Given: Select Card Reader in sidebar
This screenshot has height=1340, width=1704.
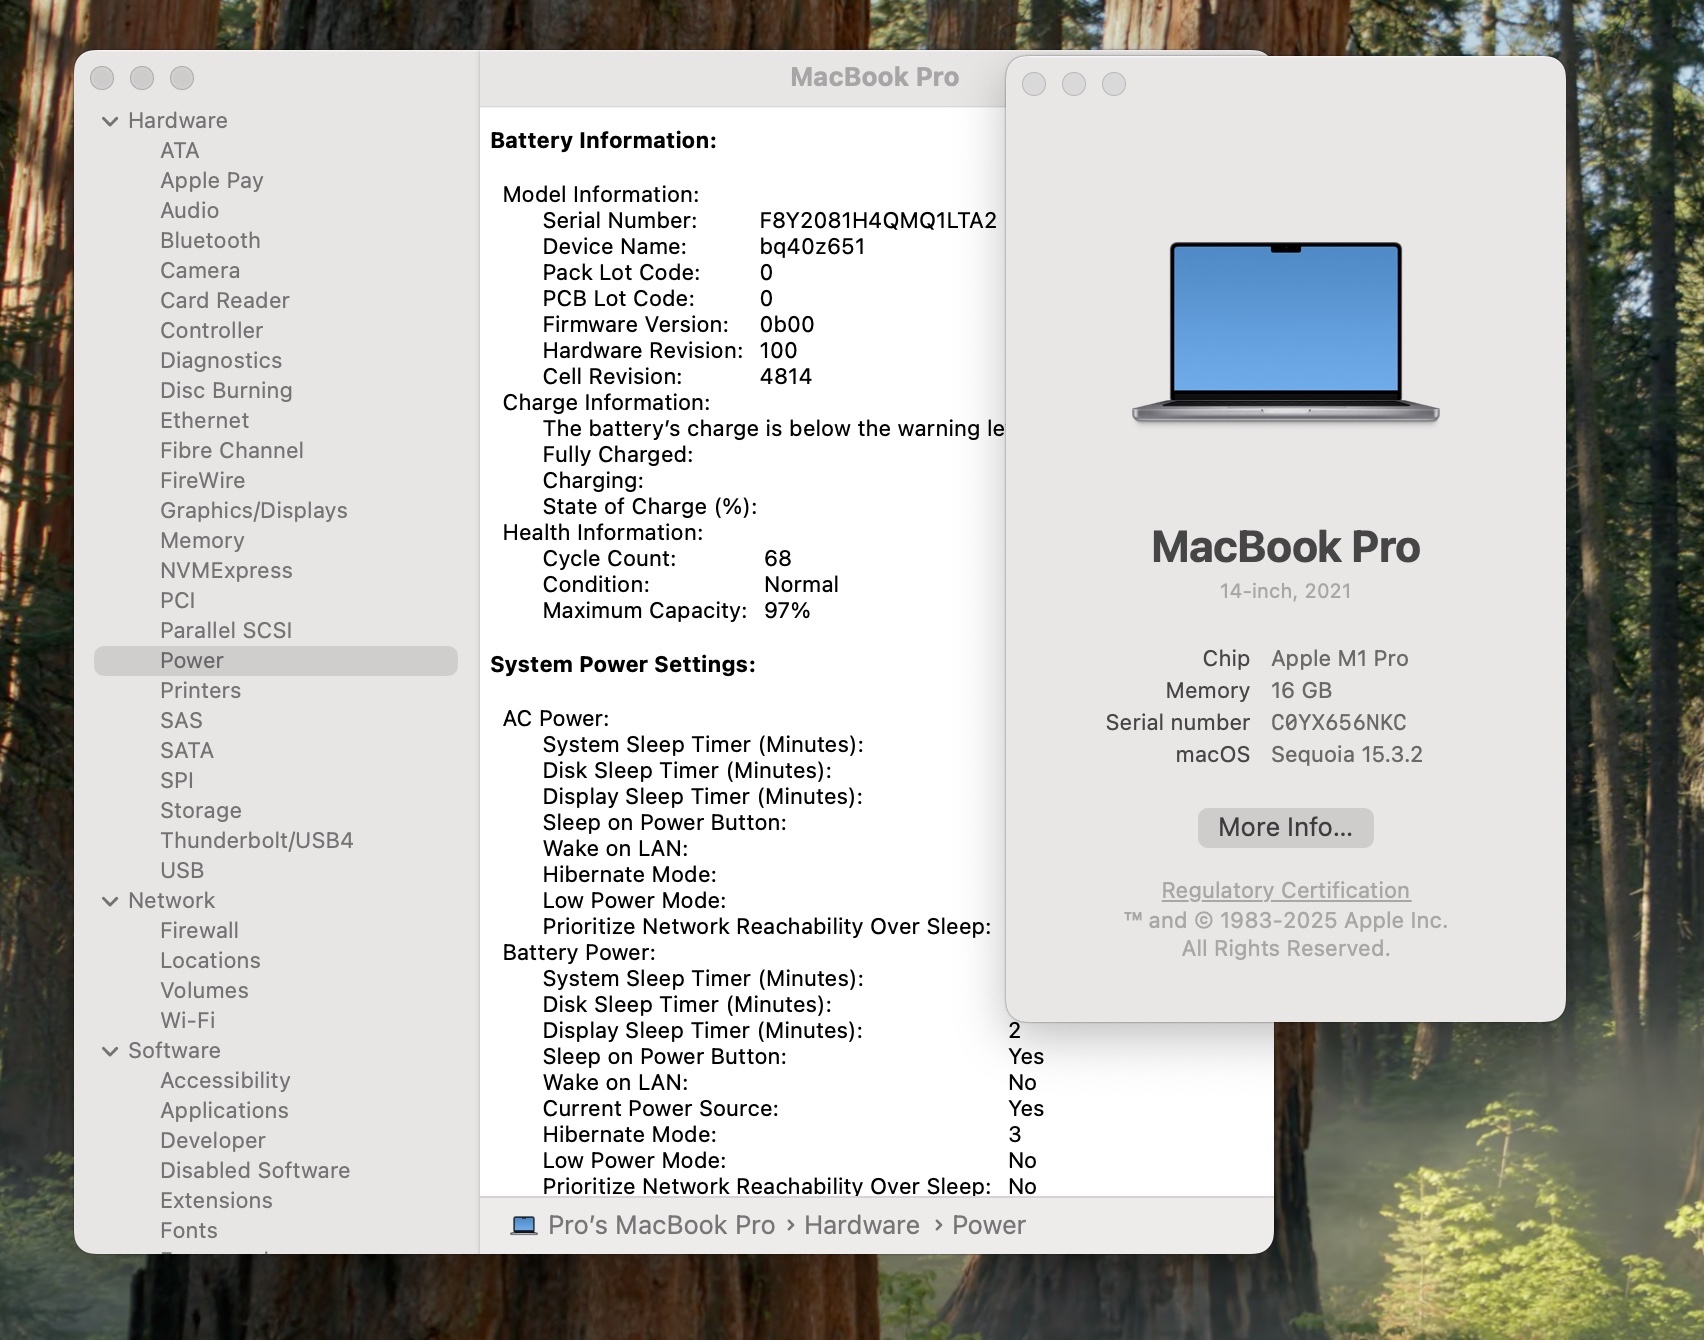Looking at the screenshot, I should (225, 301).
